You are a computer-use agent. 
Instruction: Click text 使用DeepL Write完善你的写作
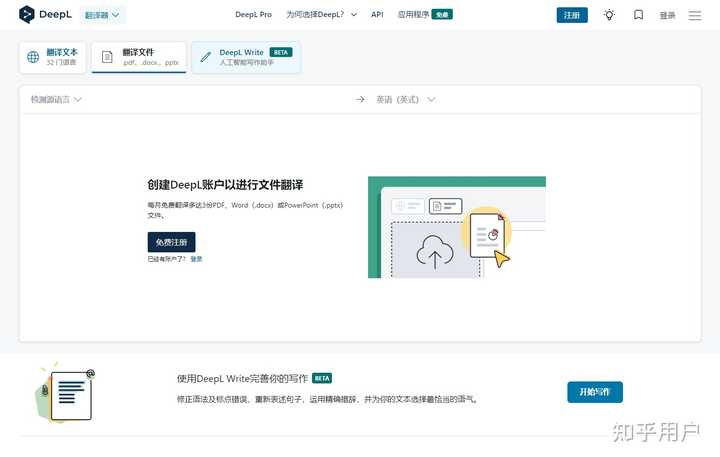tap(242, 378)
